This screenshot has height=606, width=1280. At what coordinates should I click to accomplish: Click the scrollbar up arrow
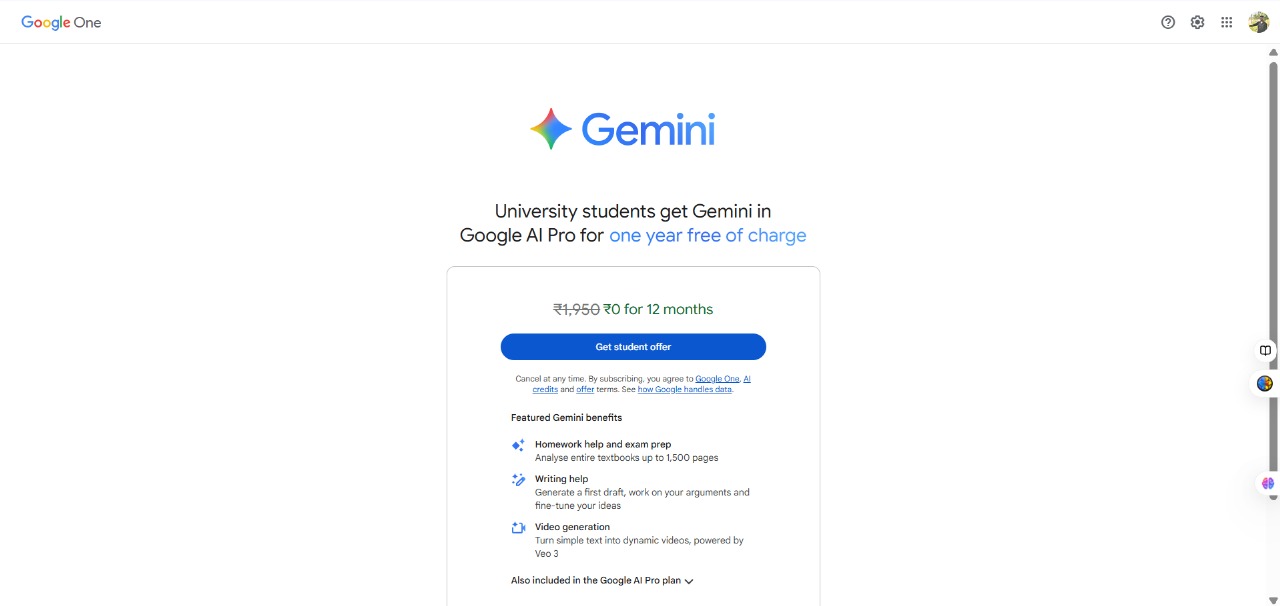pos(1273,52)
